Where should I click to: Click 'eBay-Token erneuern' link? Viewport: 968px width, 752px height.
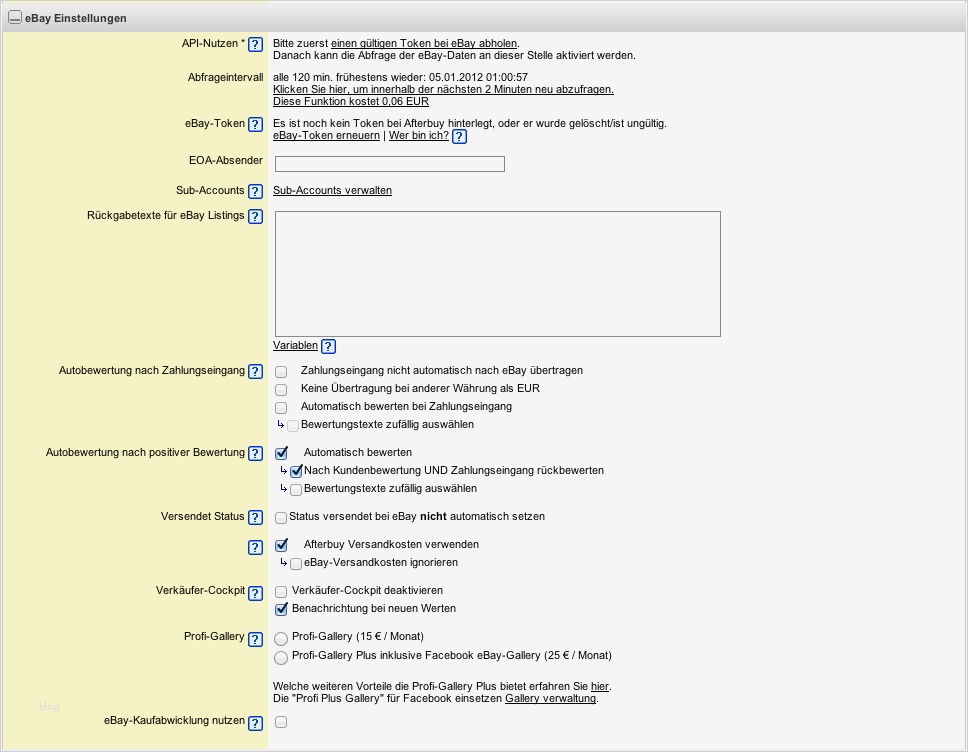pyautogui.click(x=327, y=135)
